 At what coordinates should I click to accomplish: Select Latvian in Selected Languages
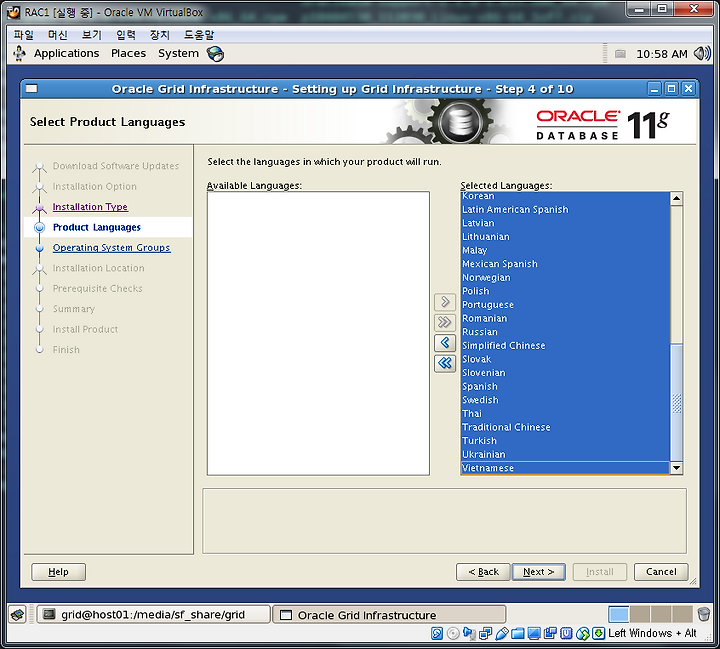[565, 223]
